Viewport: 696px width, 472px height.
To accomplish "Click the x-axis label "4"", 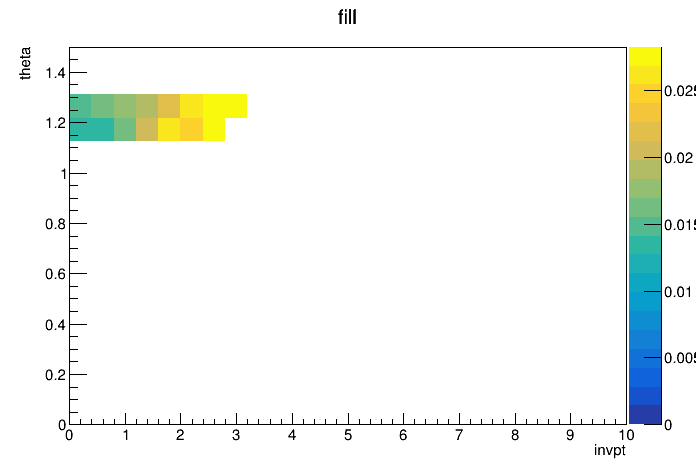I will (292, 435).
